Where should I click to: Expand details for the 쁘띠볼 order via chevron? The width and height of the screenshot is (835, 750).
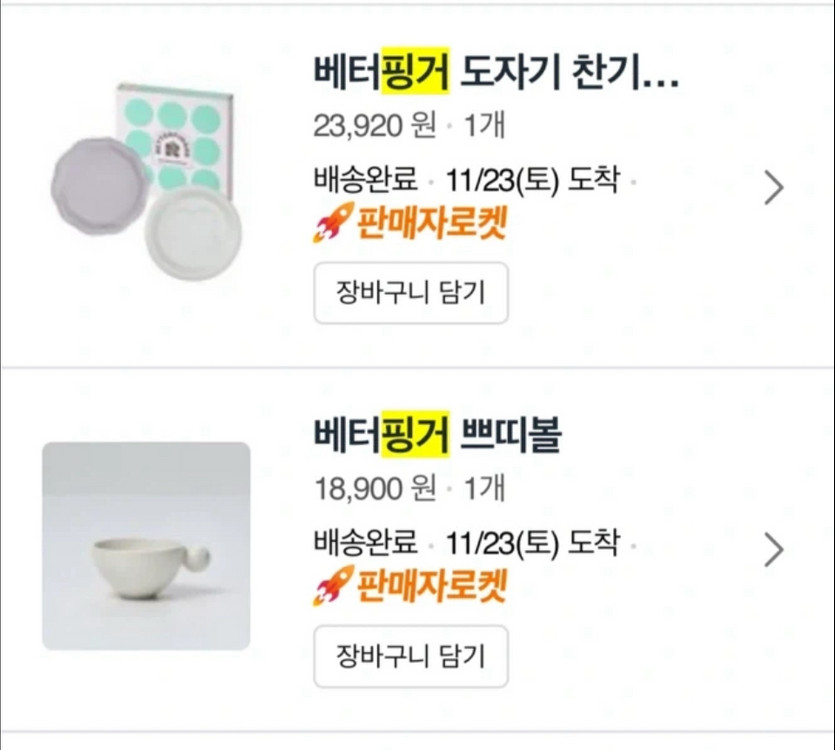(775, 549)
